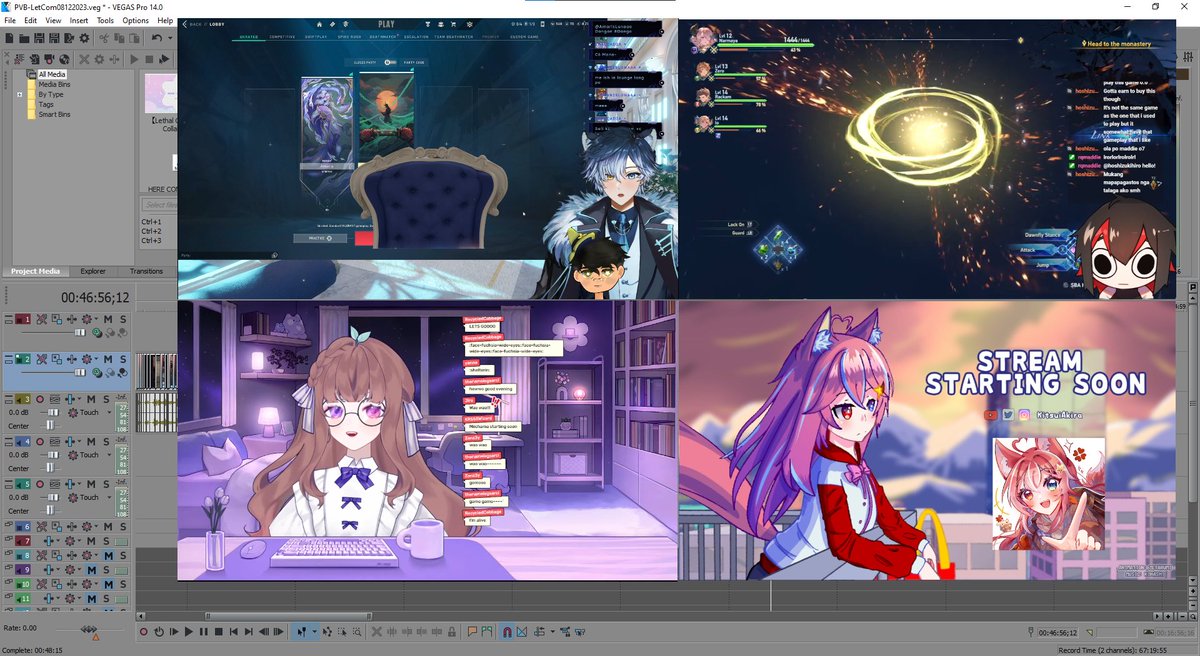Select Media Bins folder
1200x656 pixels.
click(x=55, y=84)
